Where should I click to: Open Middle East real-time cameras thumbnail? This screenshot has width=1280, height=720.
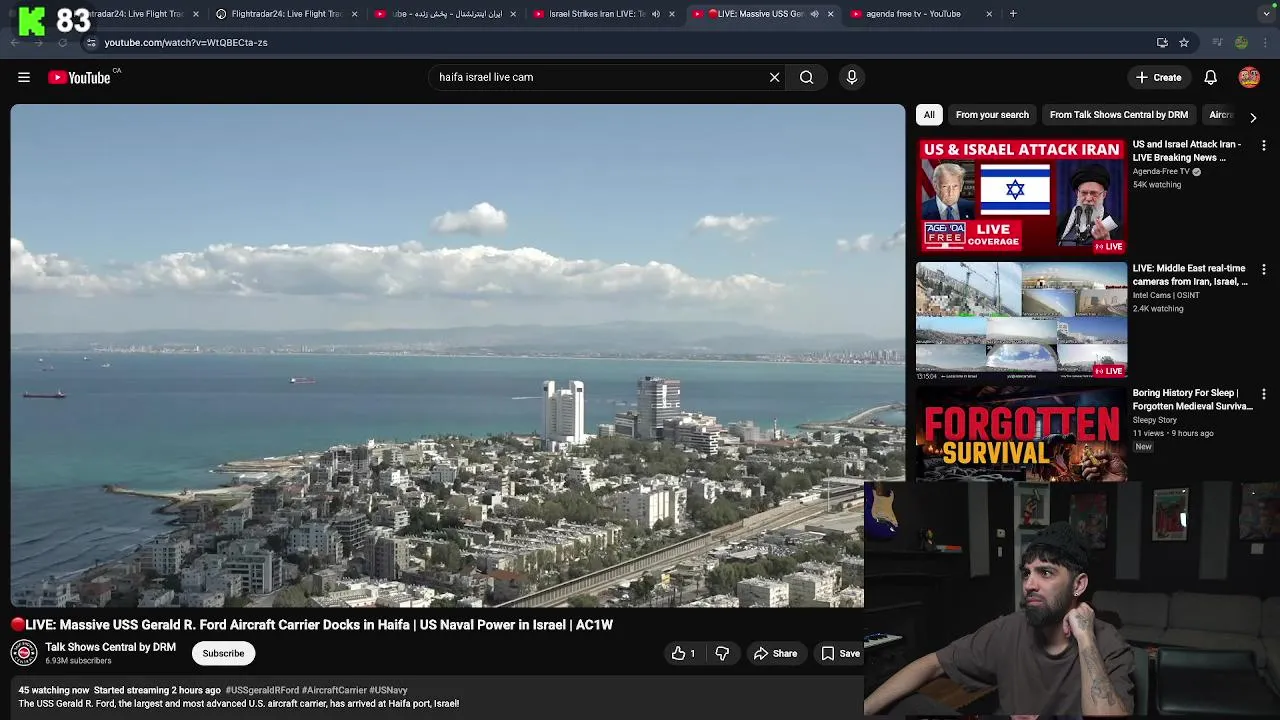pyautogui.click(x=1021, y=320)
